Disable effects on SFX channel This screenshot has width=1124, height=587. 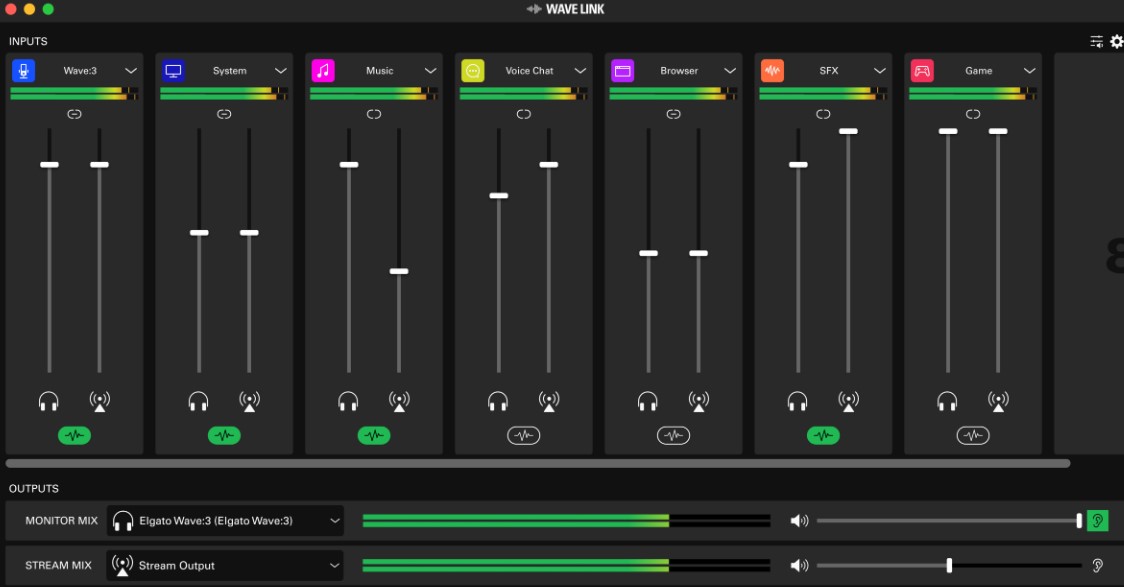(x=824, y=435)
